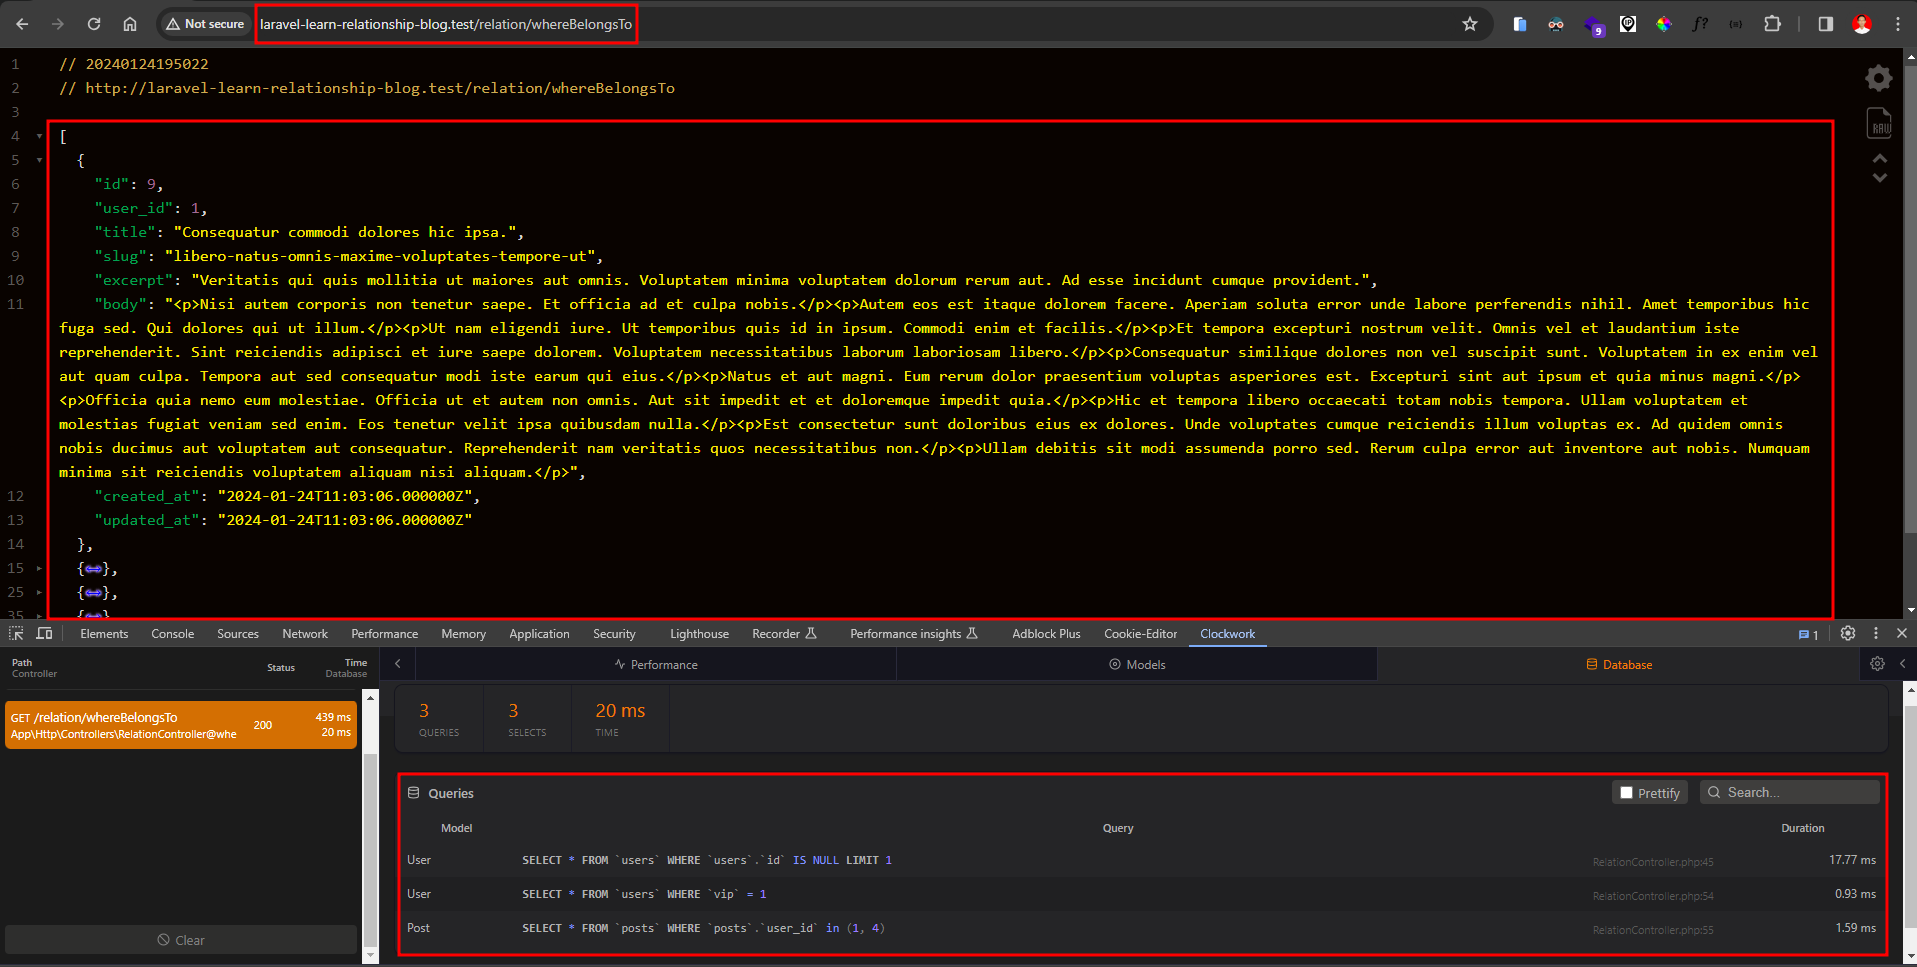The height and width of the screenshot is (967, 1917).
Task: Enable the Prettify checkbox
Action: tap(1627, 793)
